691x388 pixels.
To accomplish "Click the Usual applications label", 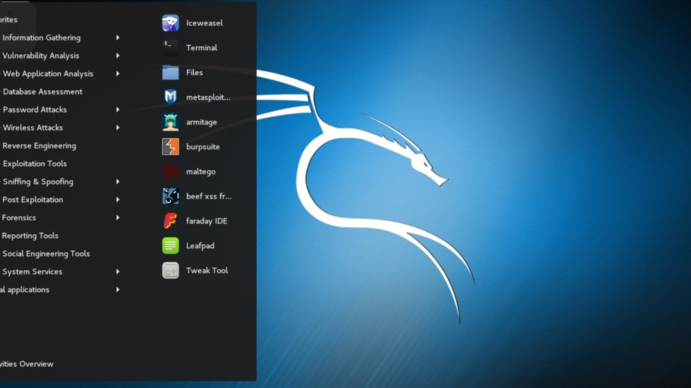I will click(x=25, y=290).
